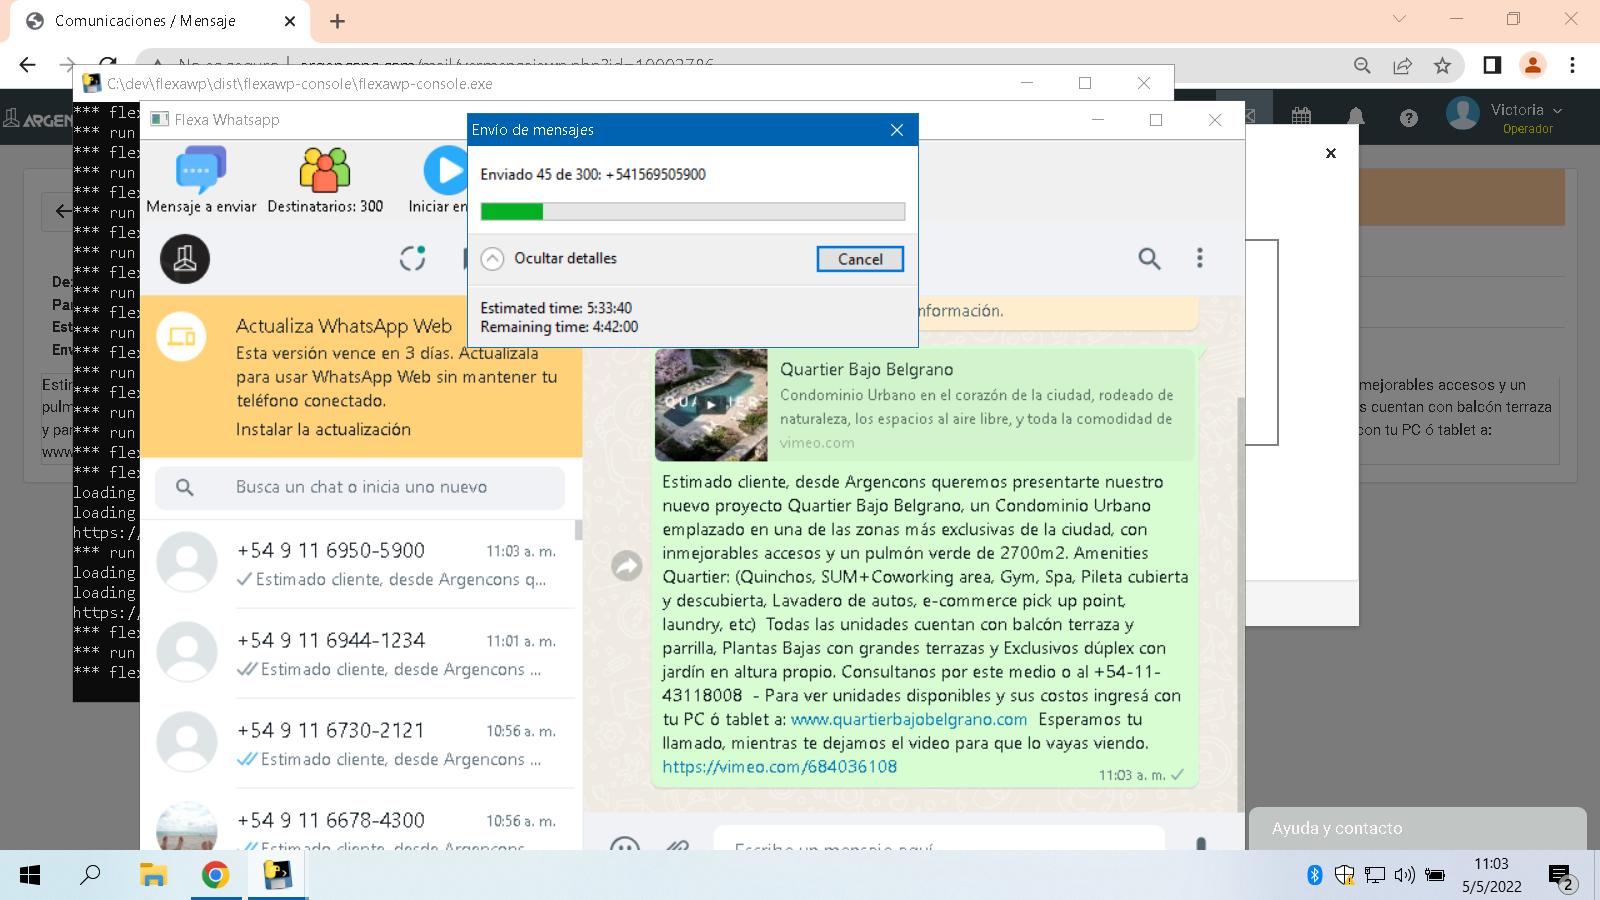Click Chrome zoom magnifier icon
Screen dimensions: 1600x900
[1362, 65]
